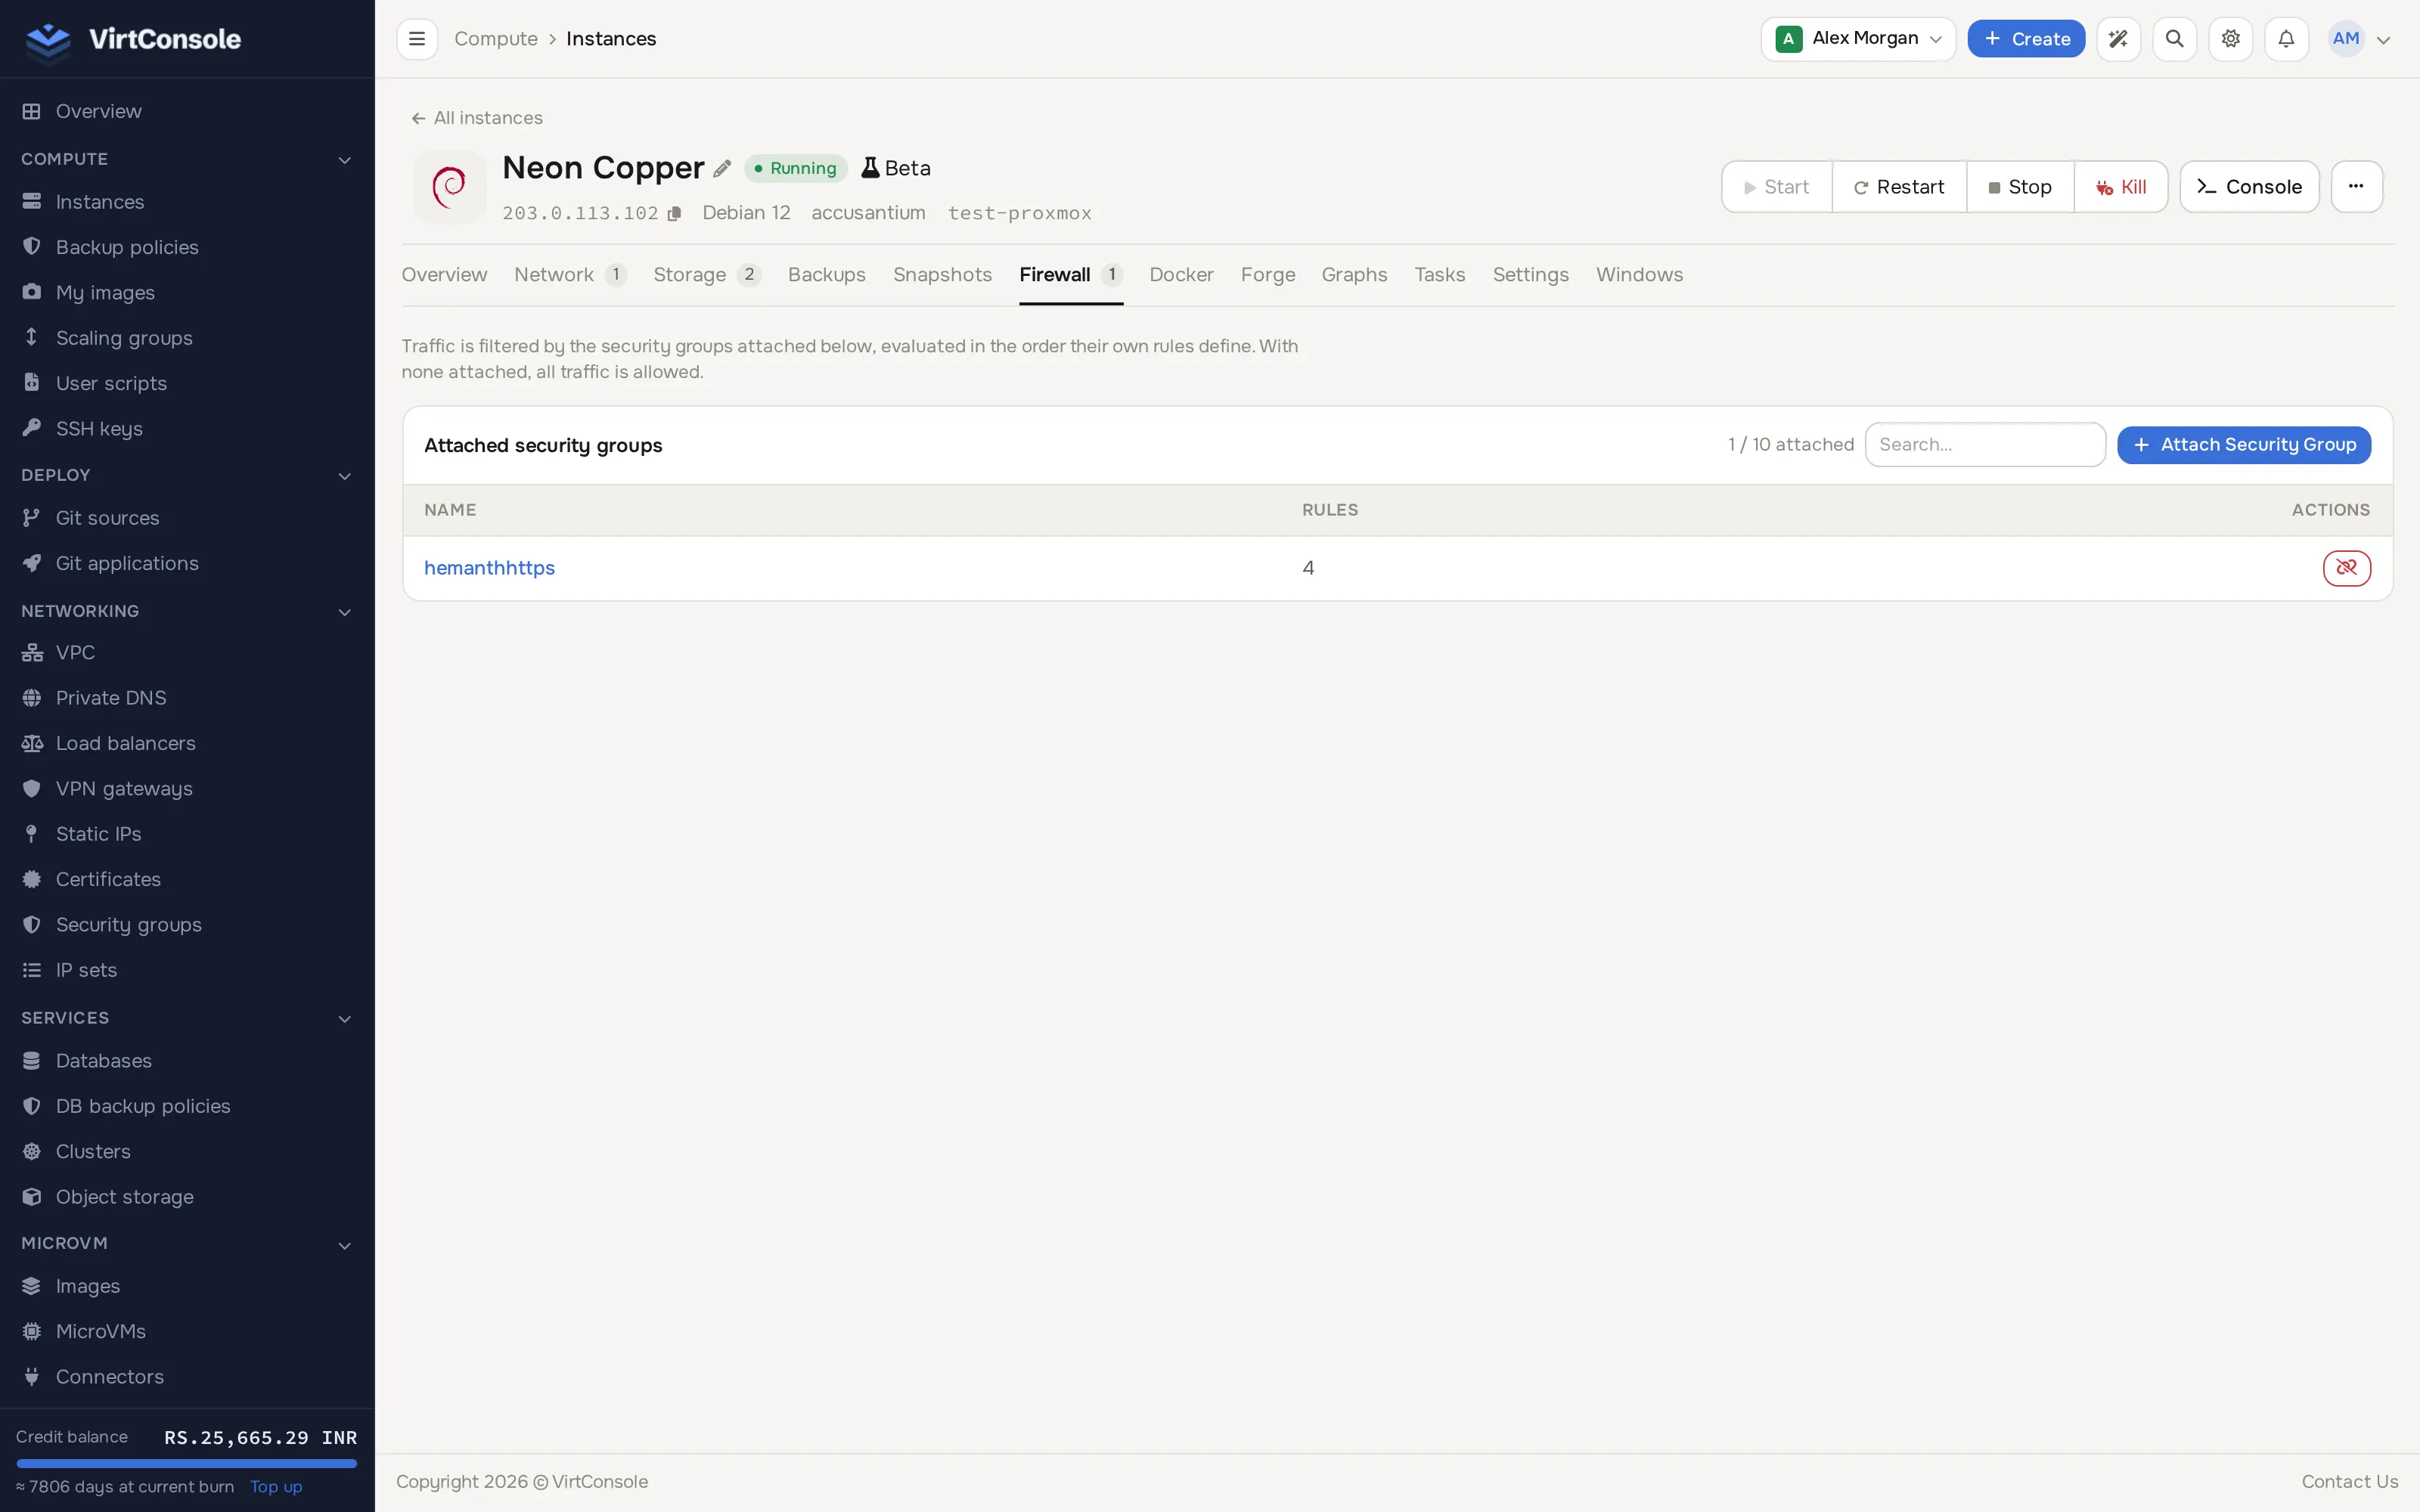The height and width of the screenshot is (1512, 2420).
Task: Open the settings gear icon in header
Action: [2230, 39]
